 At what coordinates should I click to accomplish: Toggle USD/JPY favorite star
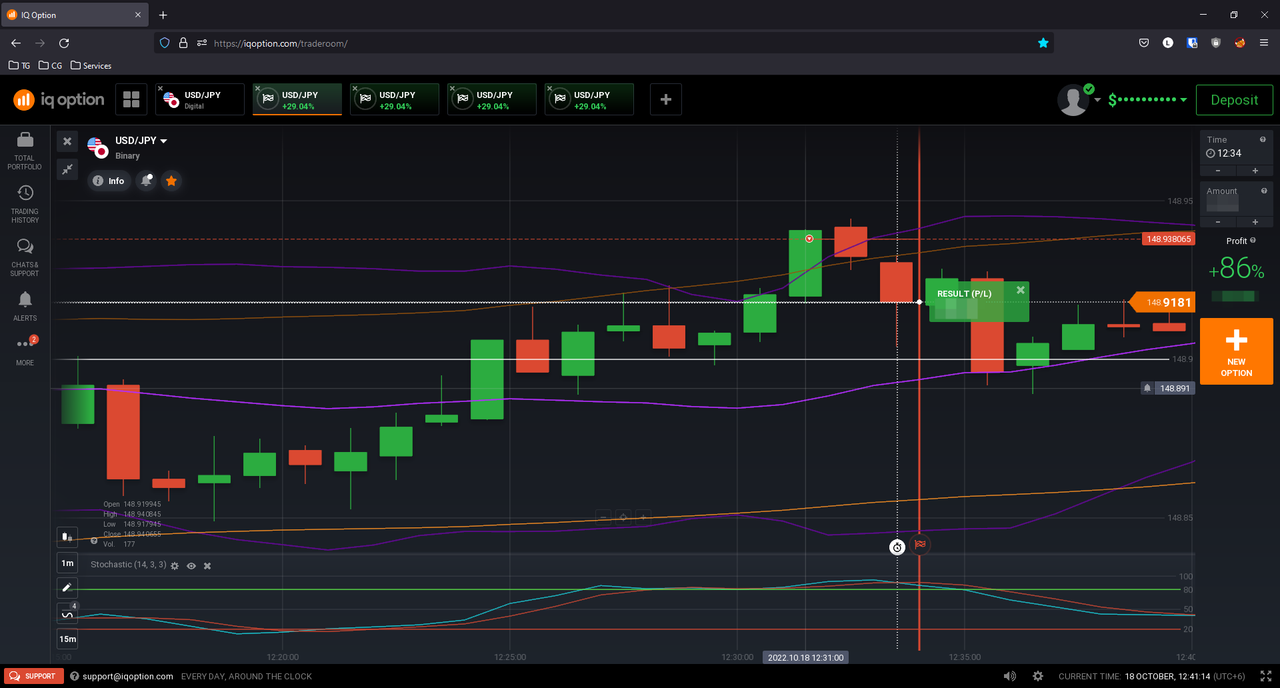(x=171, y=181)
